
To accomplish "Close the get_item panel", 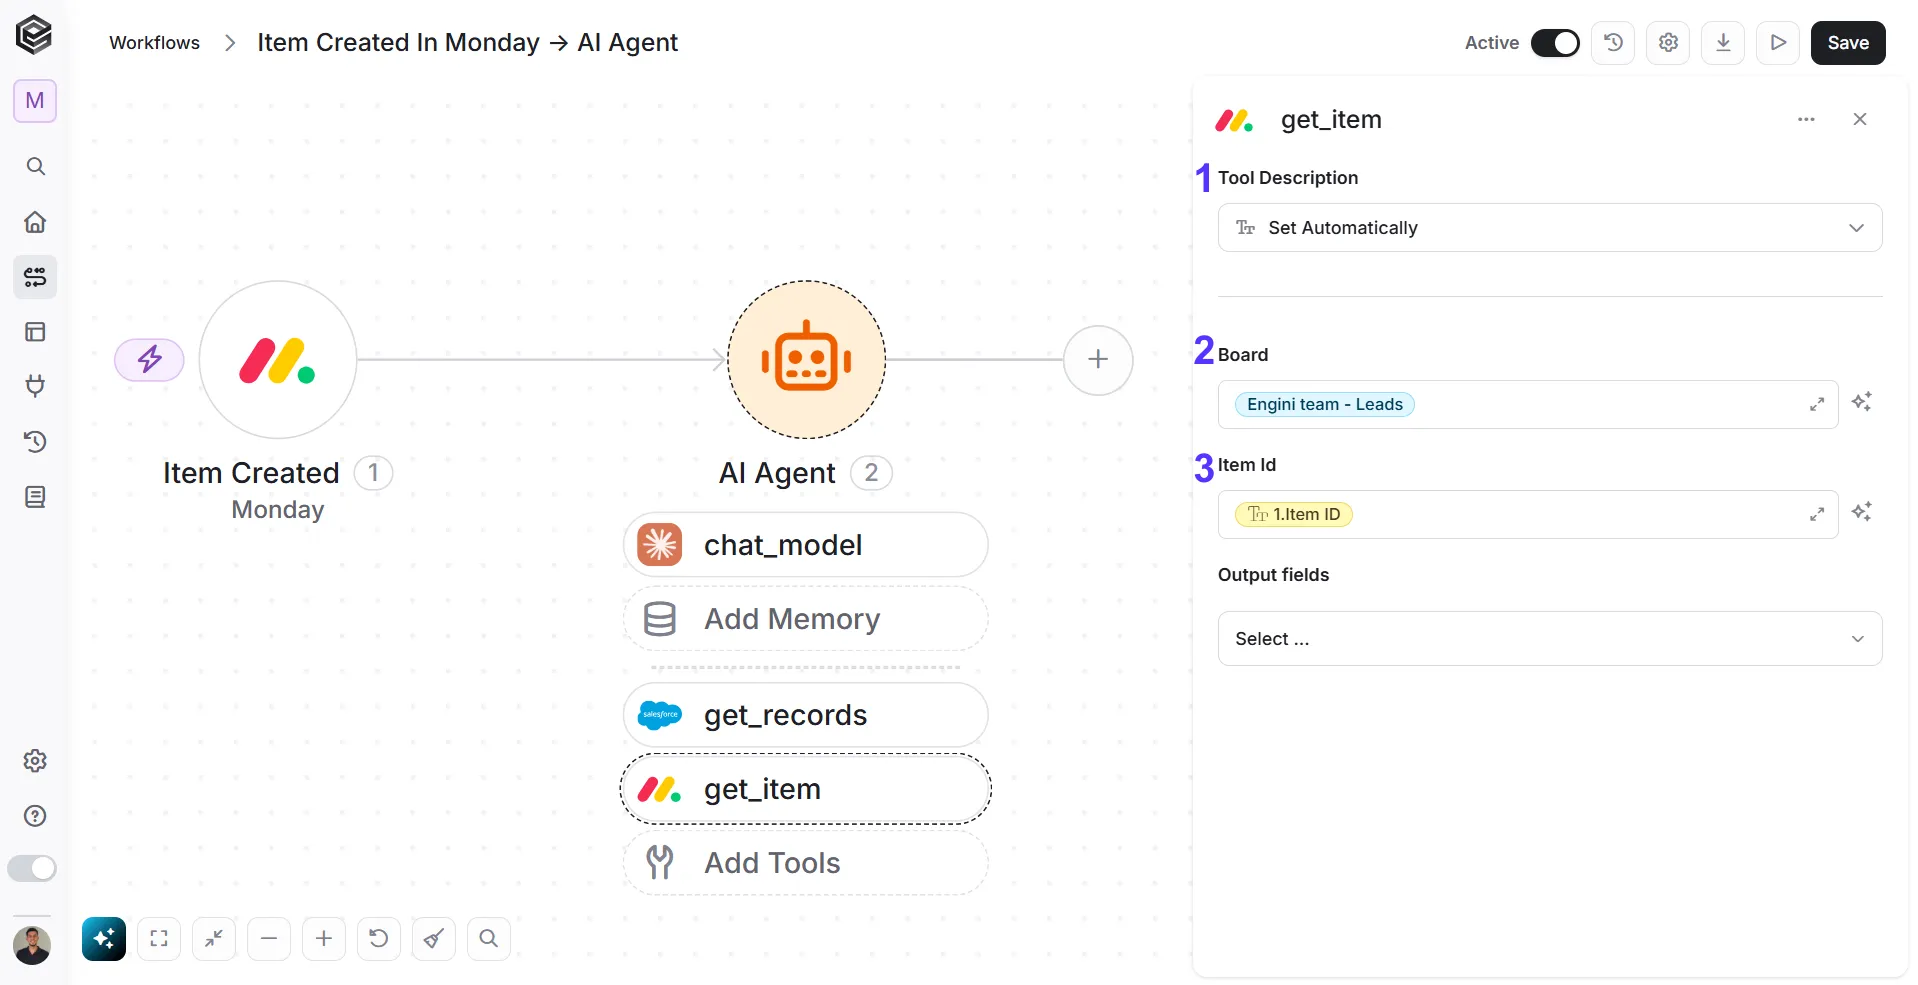I will 1860,119.
